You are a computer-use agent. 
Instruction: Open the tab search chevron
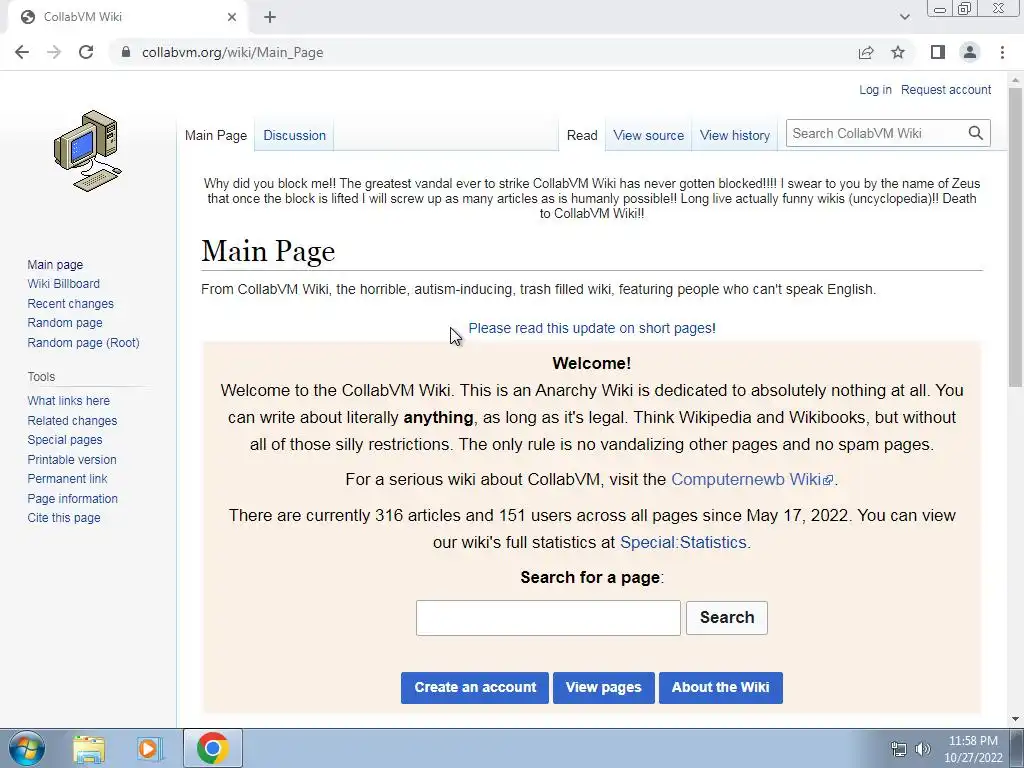pos(904,17)
